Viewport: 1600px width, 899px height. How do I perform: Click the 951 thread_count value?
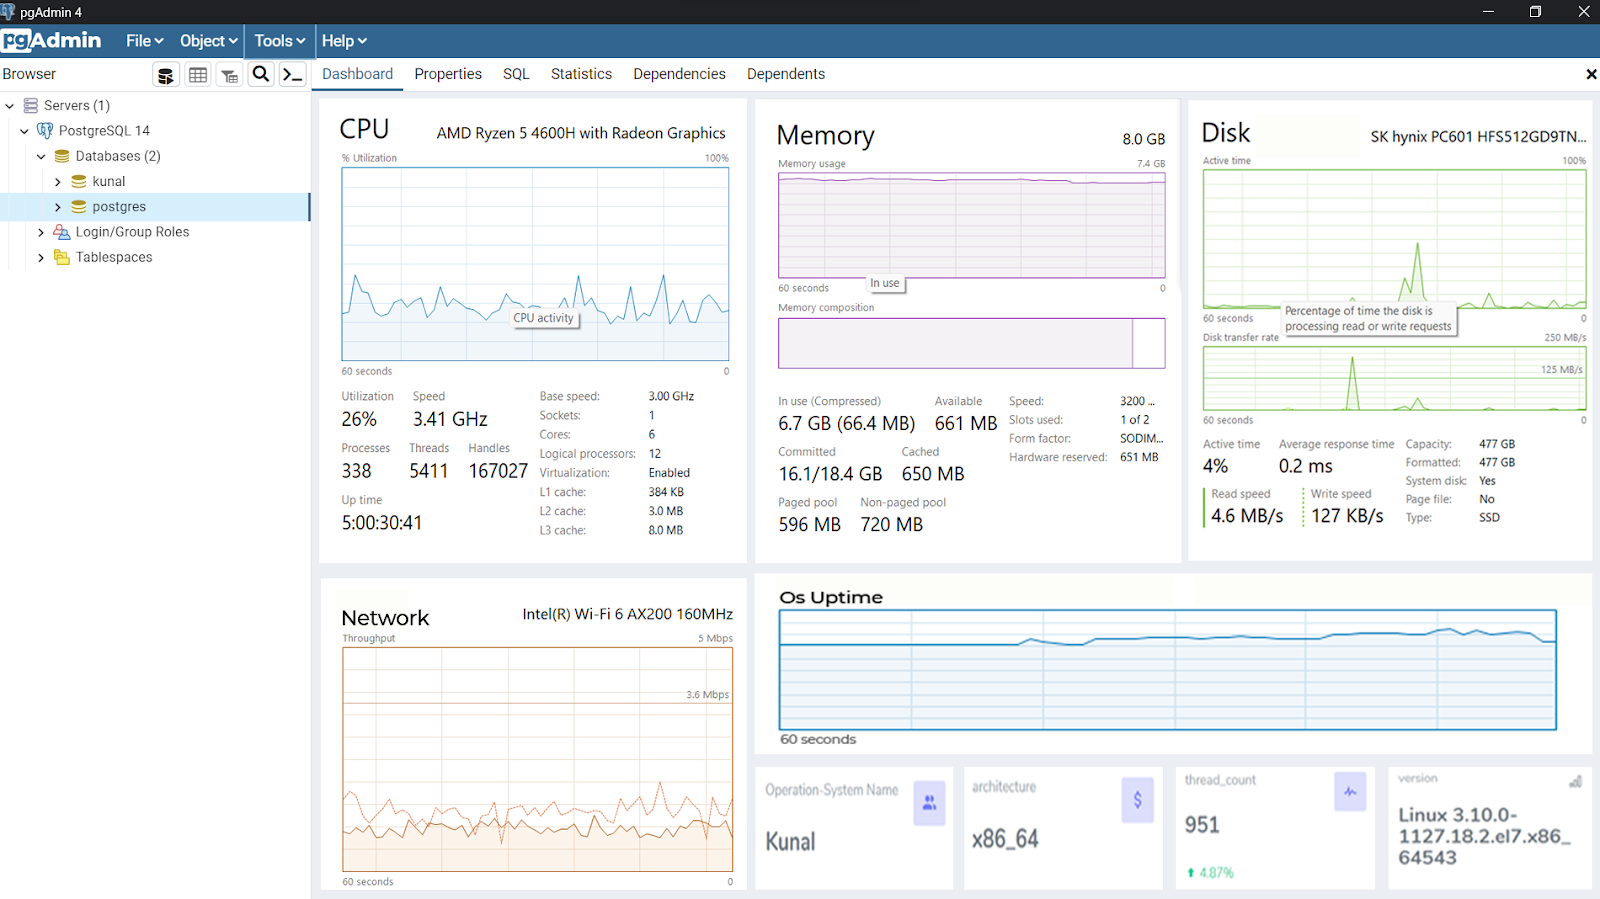click(x=1202, y=825)
